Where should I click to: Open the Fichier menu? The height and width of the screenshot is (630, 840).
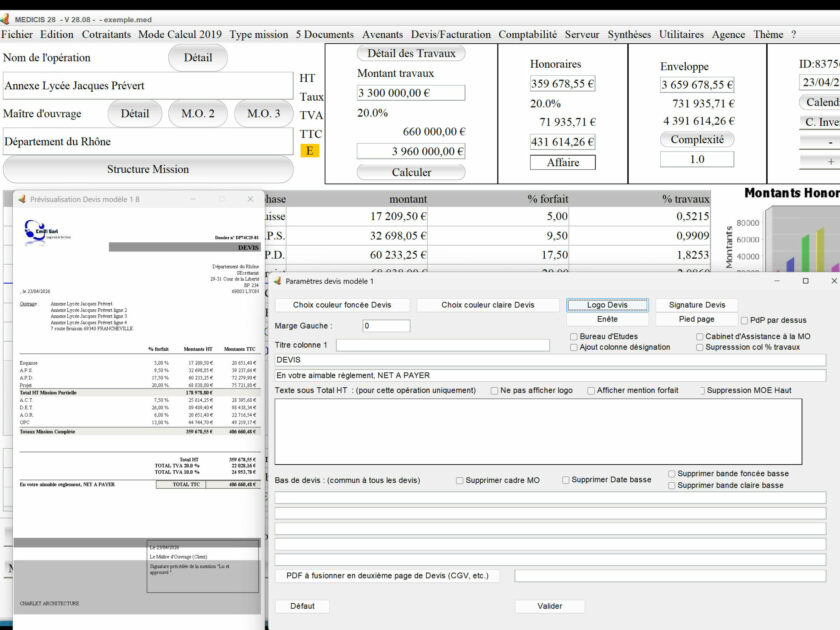[17, 34]
